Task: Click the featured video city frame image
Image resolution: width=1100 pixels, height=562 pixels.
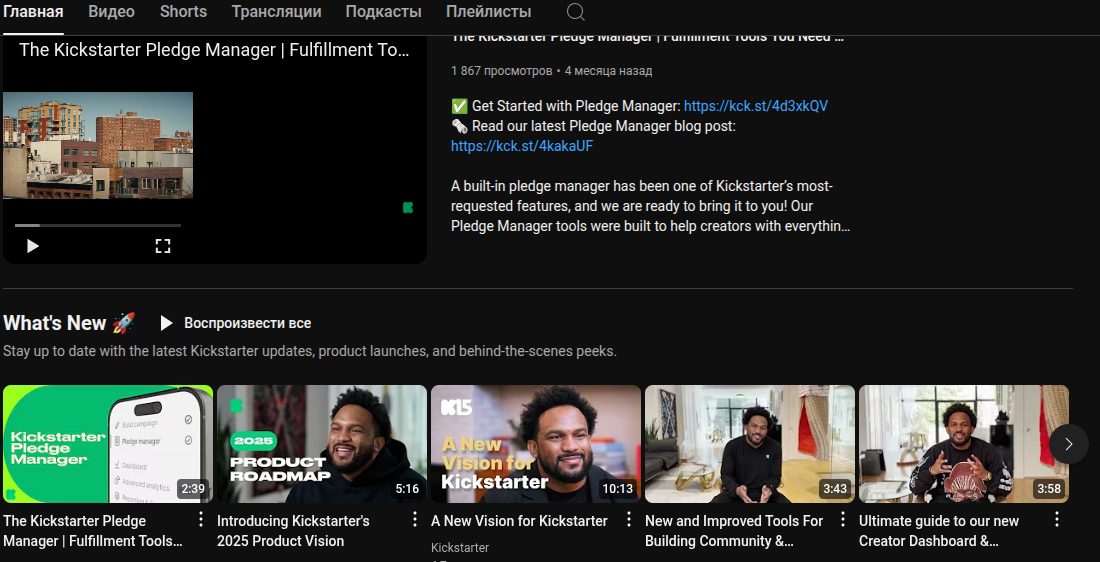Action: 98,145
